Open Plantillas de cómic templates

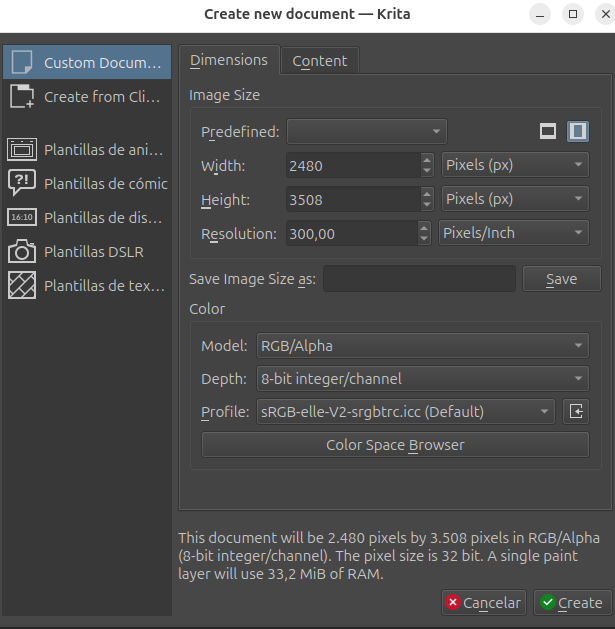click(87, 183)
